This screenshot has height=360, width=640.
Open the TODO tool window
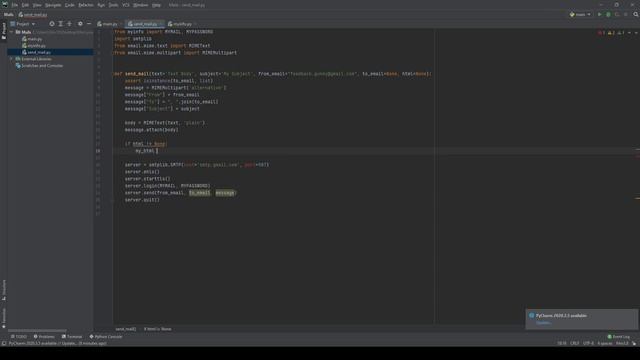[x=19, y=337]
